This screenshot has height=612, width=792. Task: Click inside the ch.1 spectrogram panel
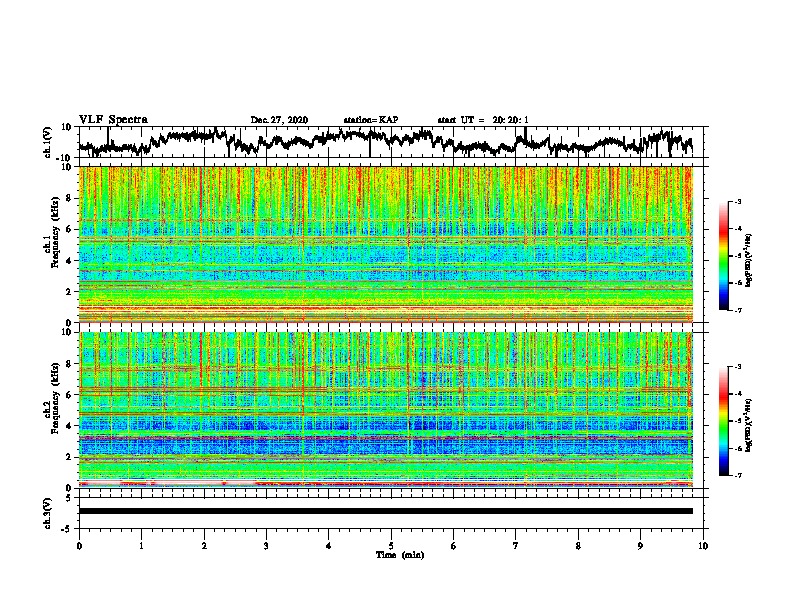pyautogui.click(x=386, y=244)
